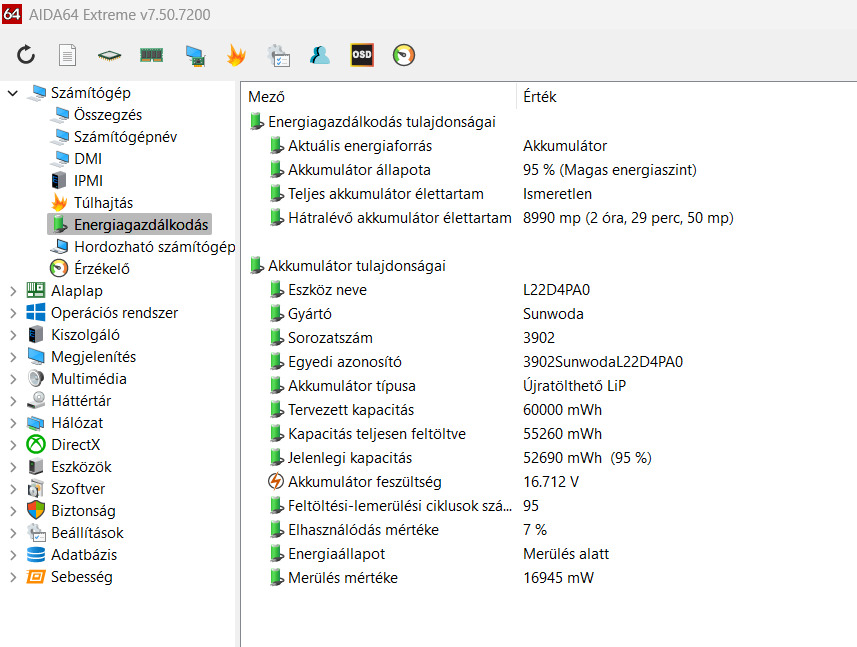857x647 pixels.
Task: Expand the Háttértár tree node
Action: [13, 401]
